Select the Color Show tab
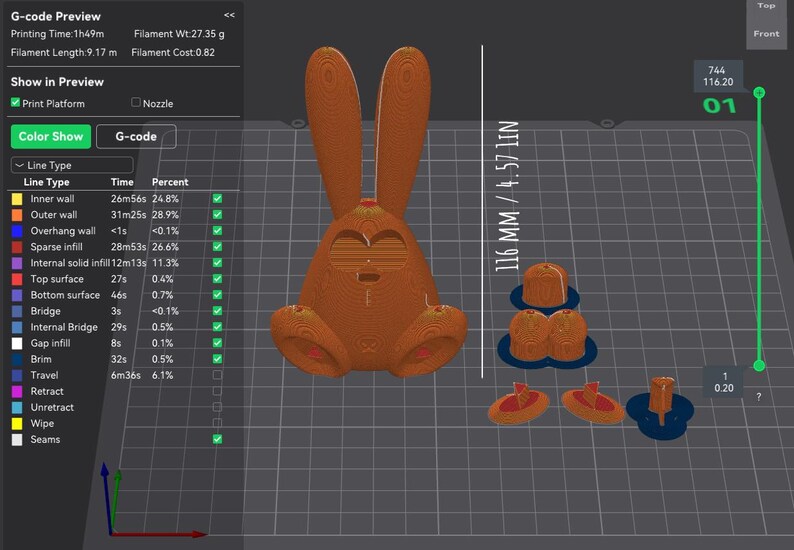794x550 pixels. tap(51, 137)
